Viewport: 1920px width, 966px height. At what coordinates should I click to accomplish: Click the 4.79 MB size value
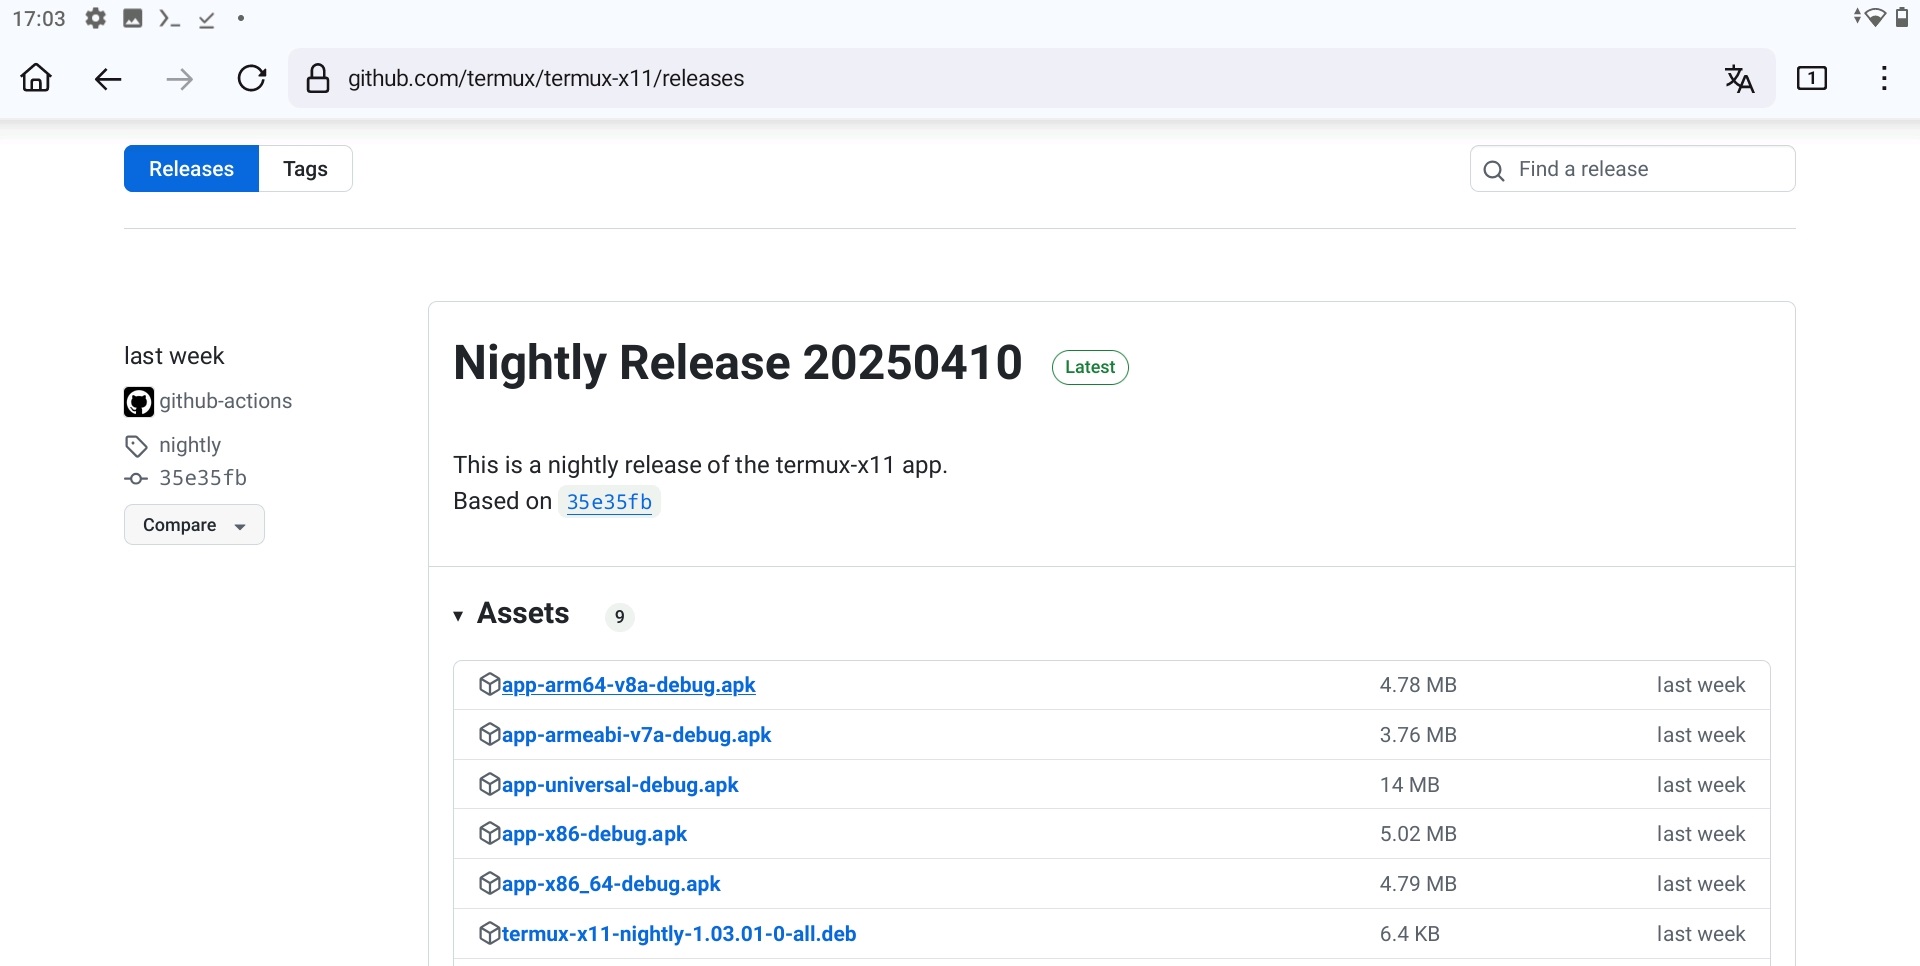(x=1418, y=884)
